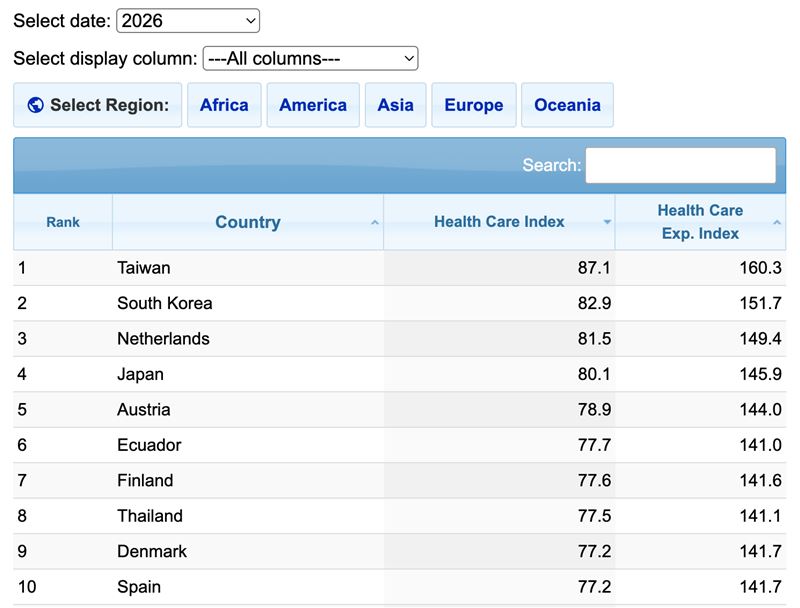Switch to the Europe region
The width and height of the screenshot is (800, 608).
pyautogui.click(x=474, y=105)
